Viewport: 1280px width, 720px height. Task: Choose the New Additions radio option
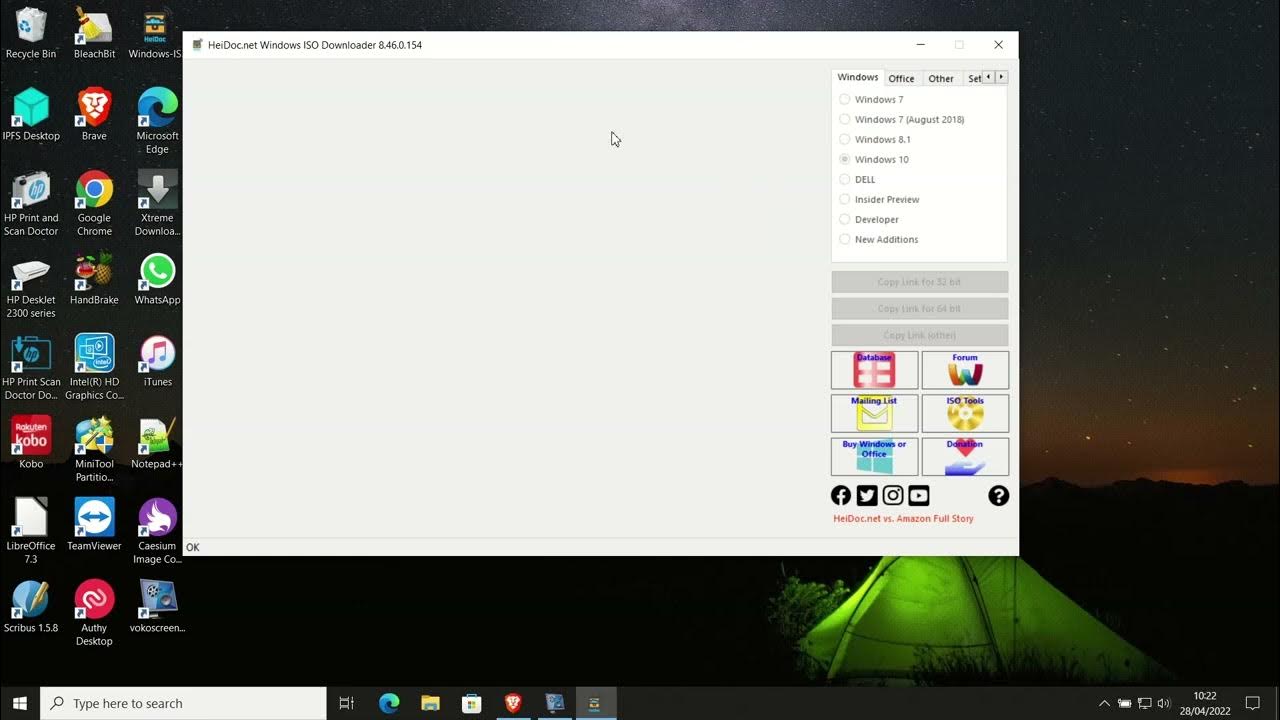pos(879,239)
